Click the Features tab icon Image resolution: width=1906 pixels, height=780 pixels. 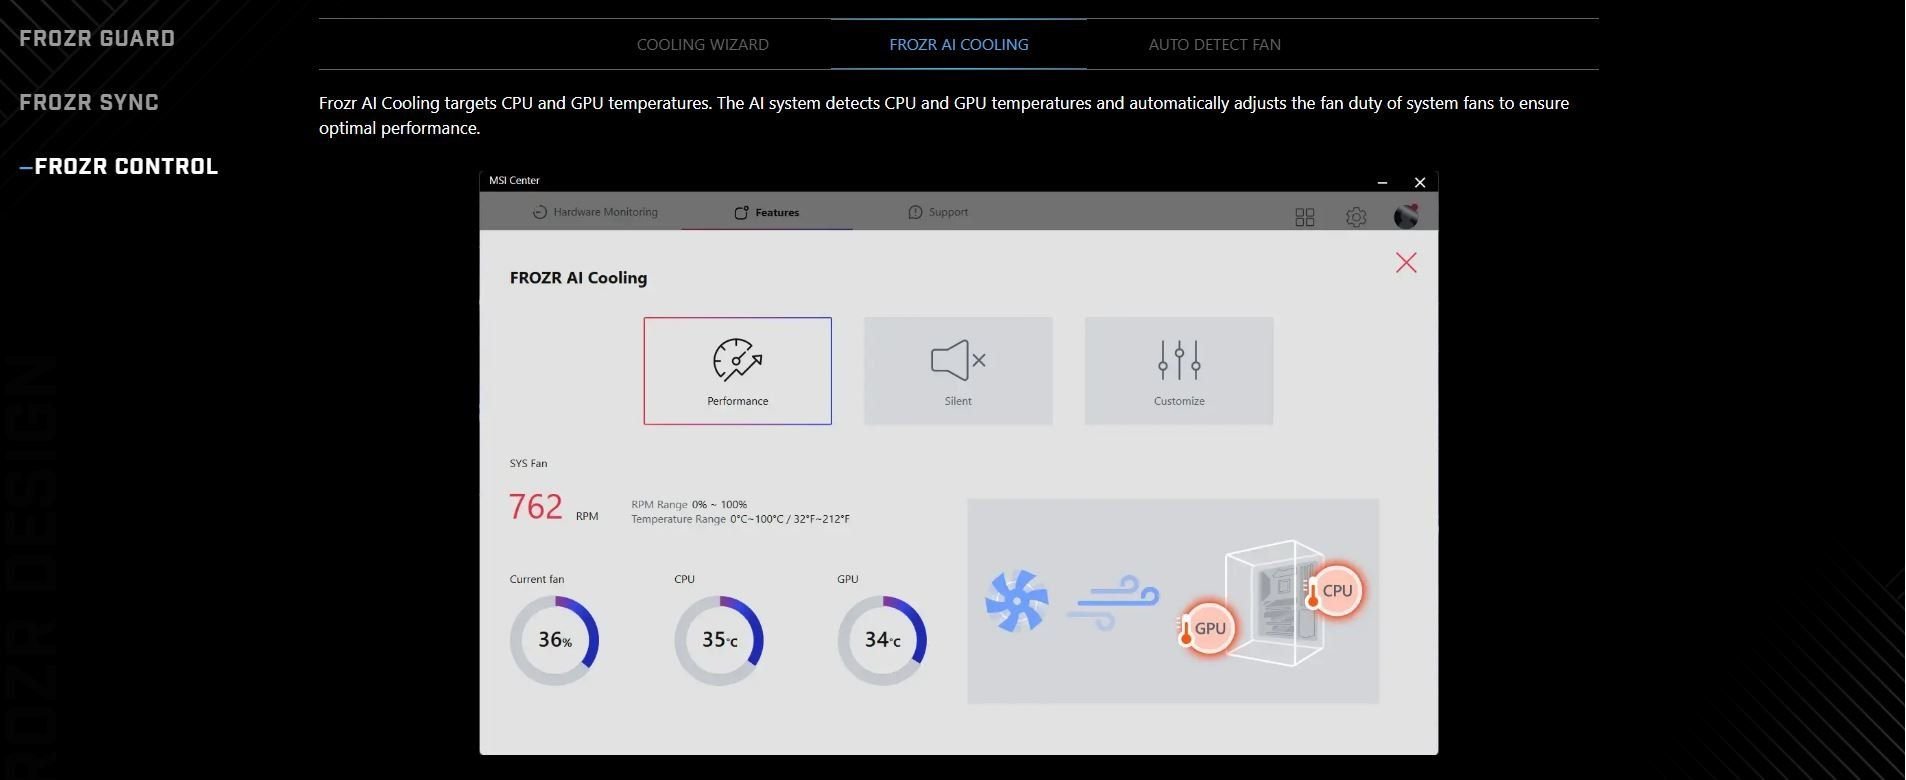click(741, 212)
